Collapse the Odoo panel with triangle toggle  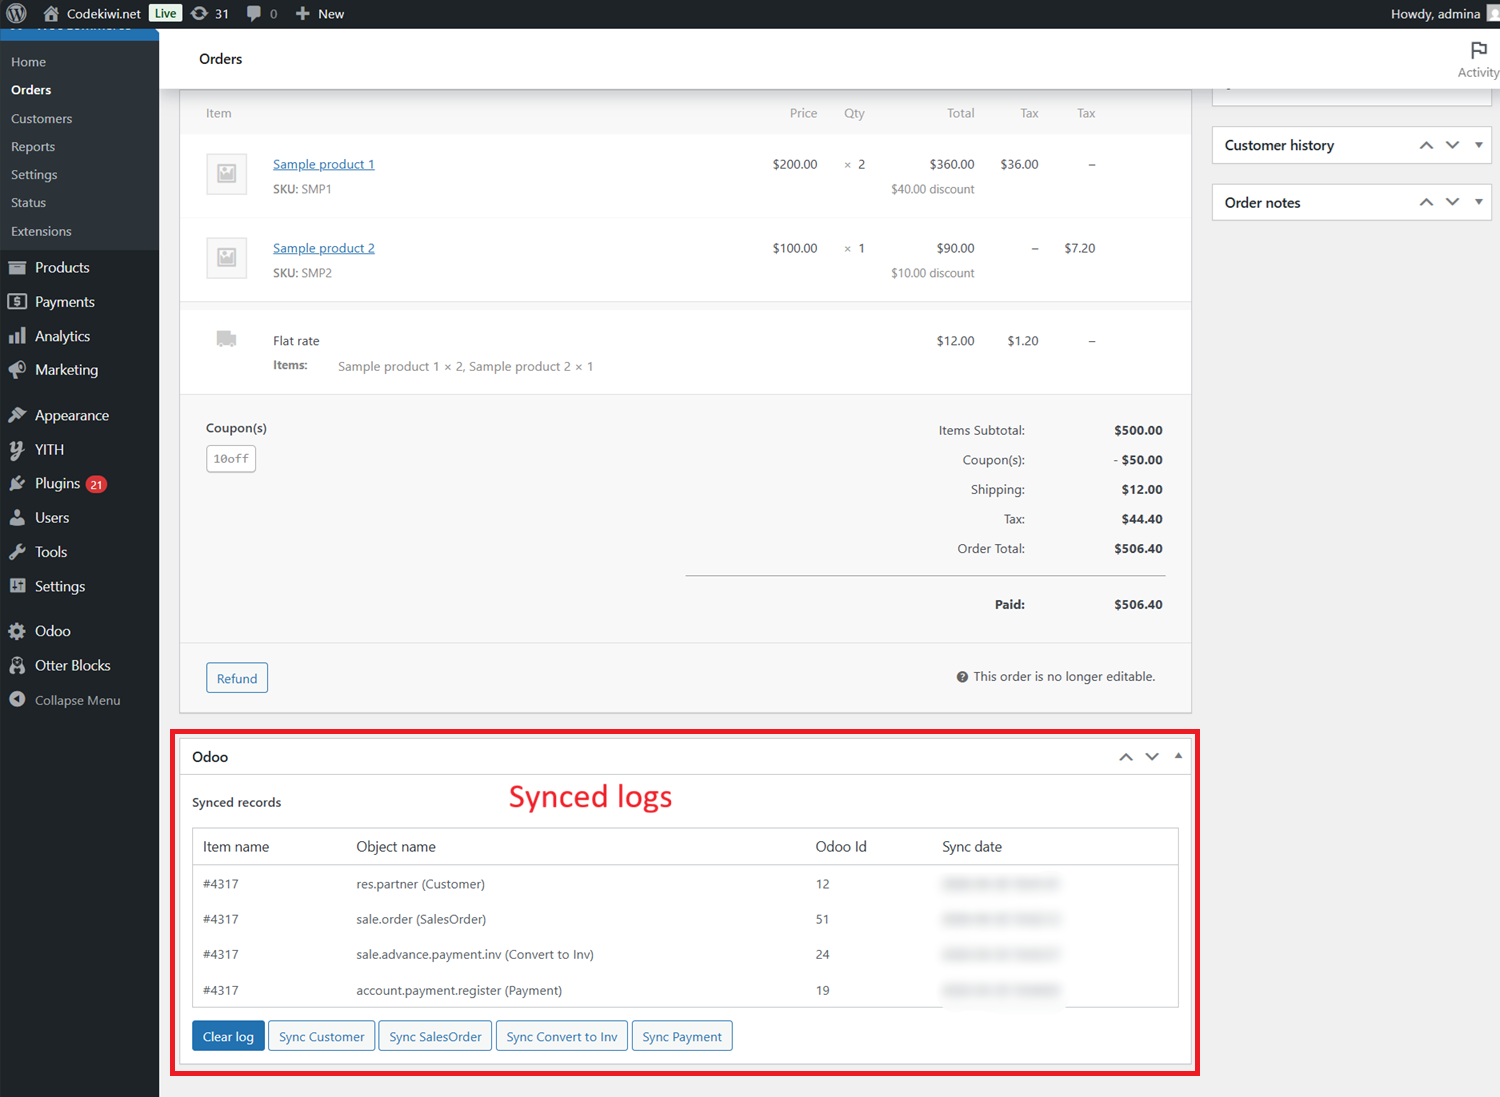pos(1178,756)
